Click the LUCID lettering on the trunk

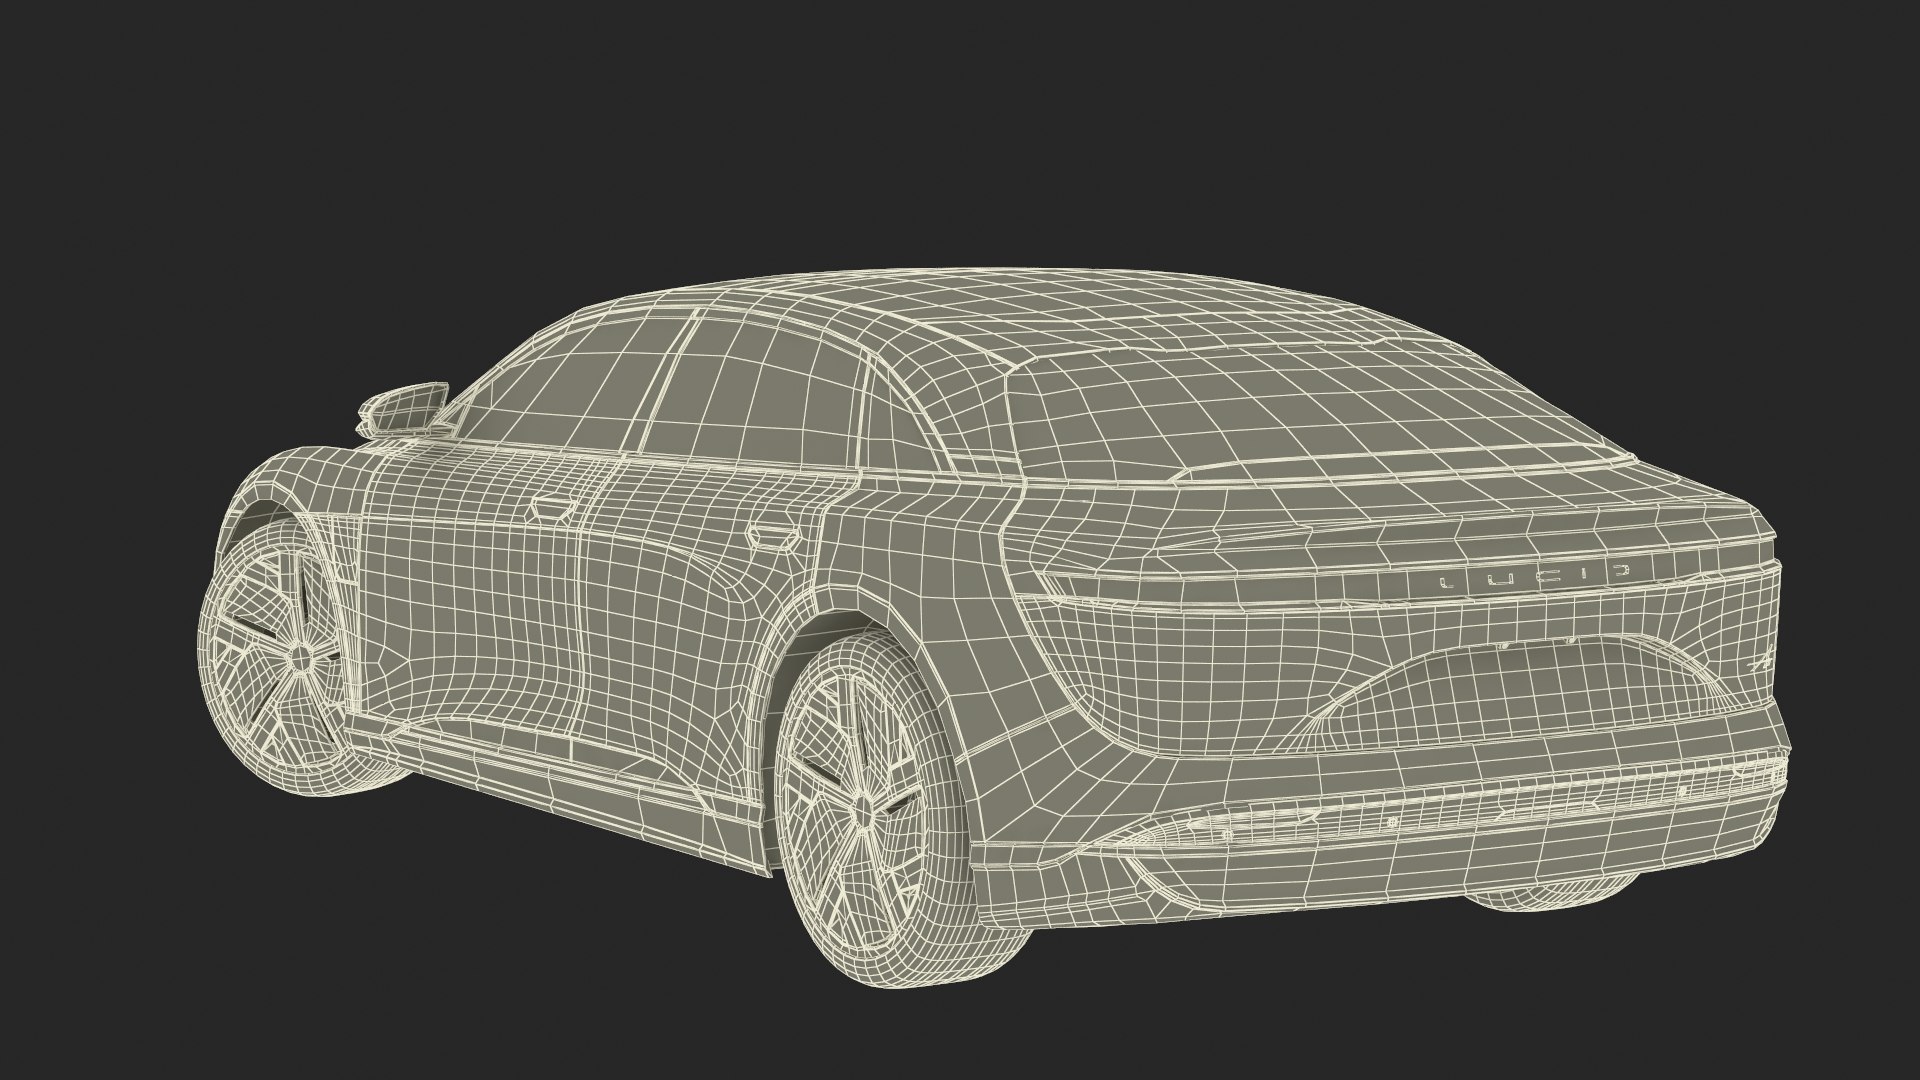[1533, 577]
